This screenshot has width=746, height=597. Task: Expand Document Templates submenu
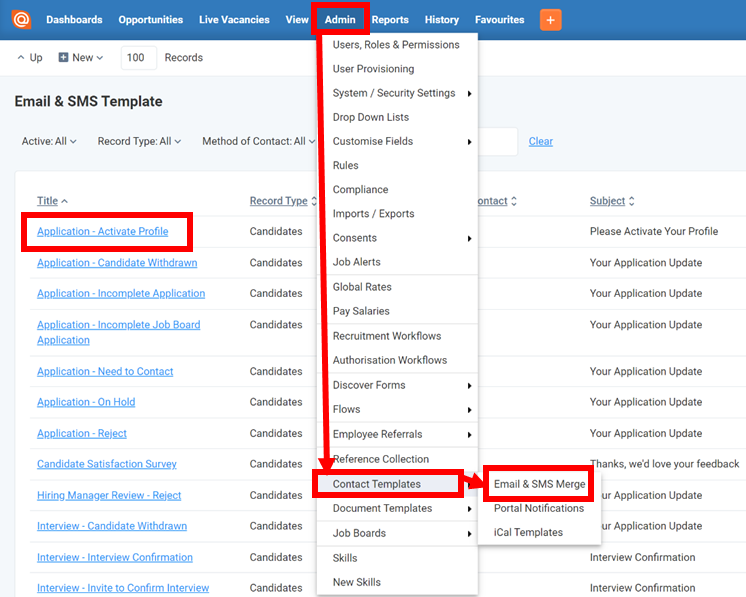point(469,509)
